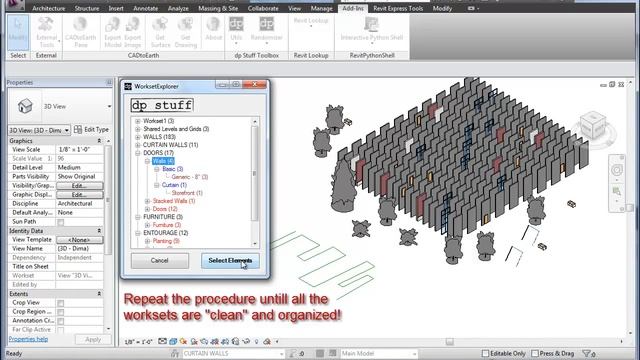The height and width of the screenshot is (360, 640).
Task: Click the ViewCube in the 3D view
Action: click(593, 126)
